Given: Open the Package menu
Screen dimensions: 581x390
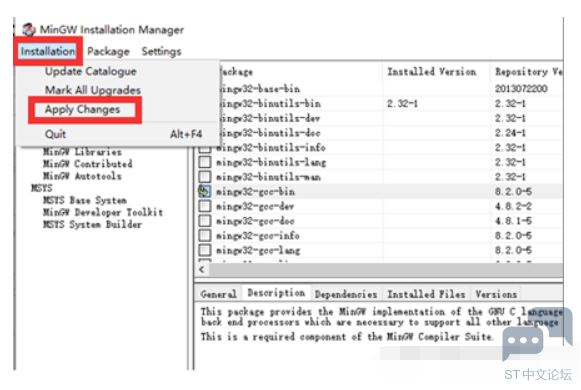Looking at the screenshot, I should tap(108, 51).
